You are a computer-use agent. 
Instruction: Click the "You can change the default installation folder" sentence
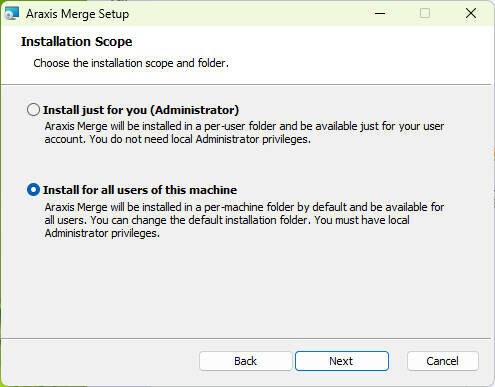click(201, 220)
